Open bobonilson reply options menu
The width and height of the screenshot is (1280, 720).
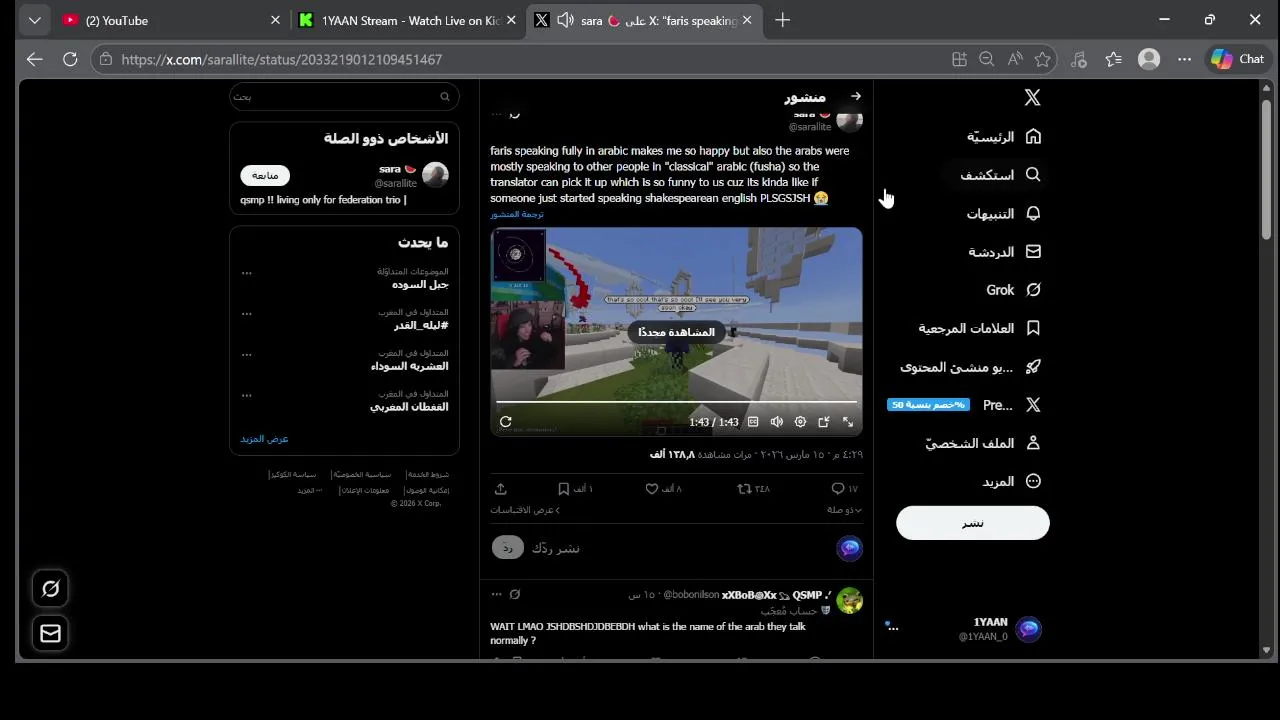pos(496,594)
